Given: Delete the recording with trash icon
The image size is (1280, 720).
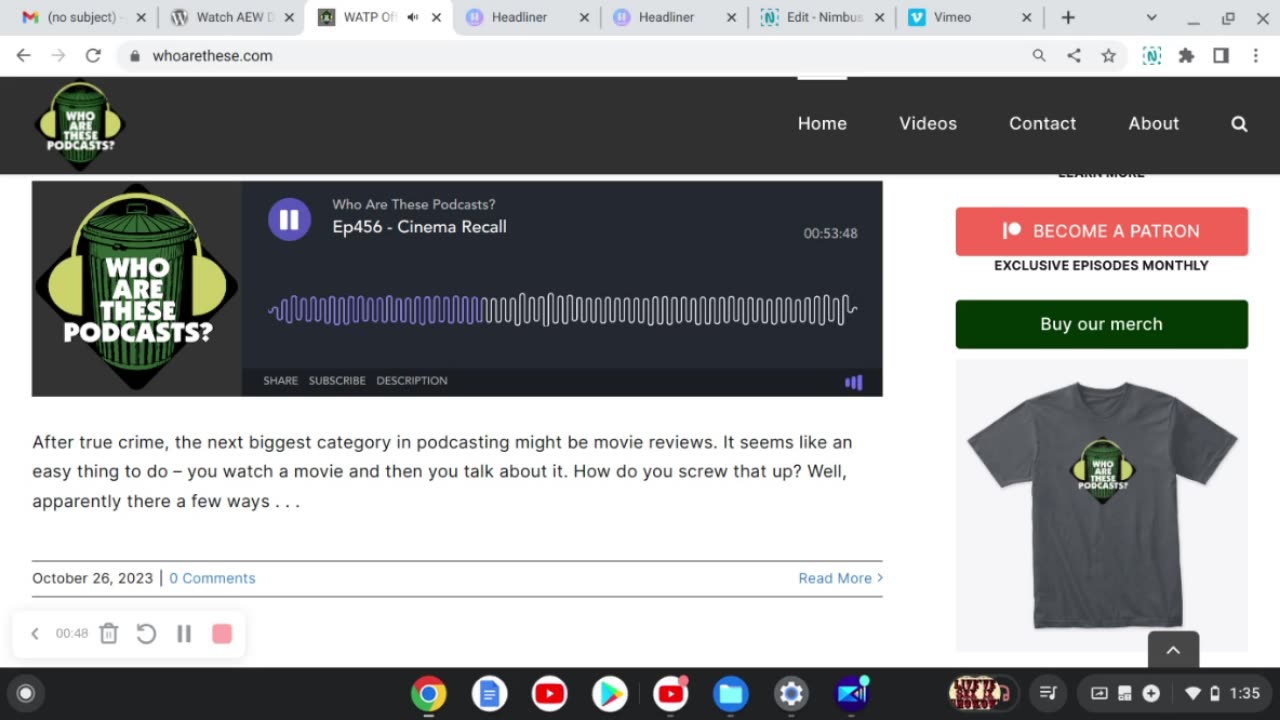Looking at the screenshot, I should [109, 633].
